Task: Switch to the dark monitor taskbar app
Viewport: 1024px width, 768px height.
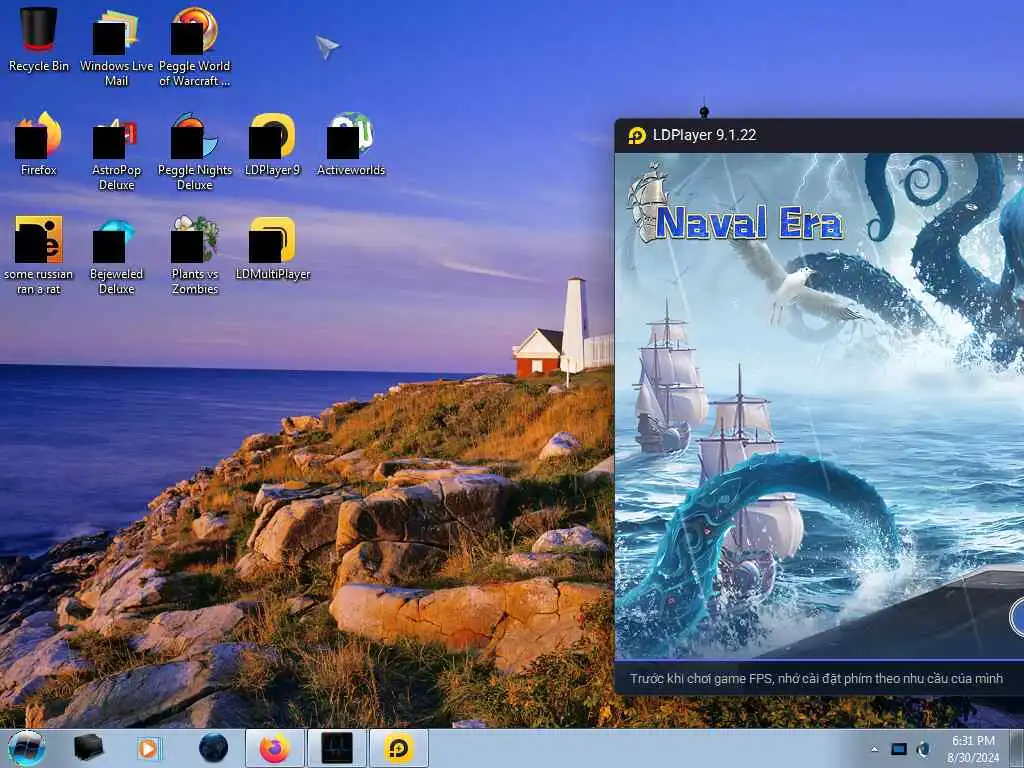Action: point(337,748)
